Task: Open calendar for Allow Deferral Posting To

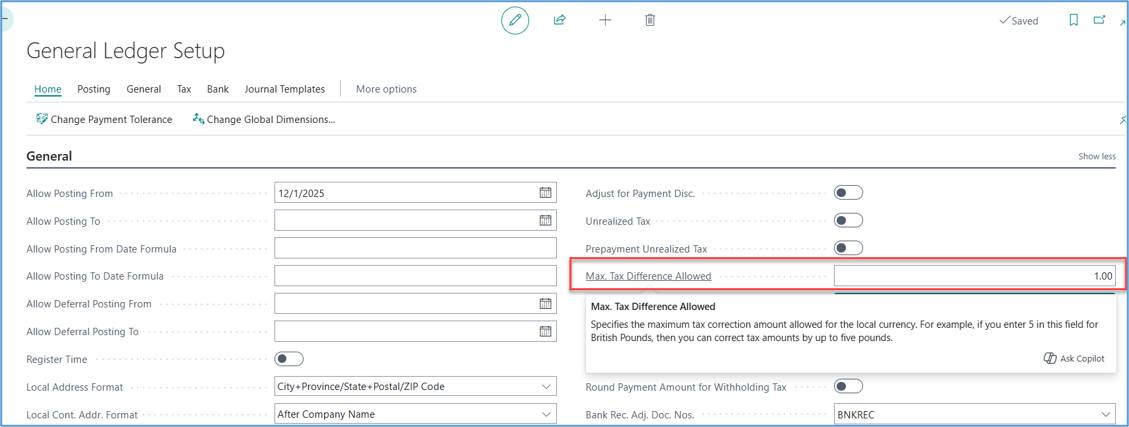Action: click(546, 331)
